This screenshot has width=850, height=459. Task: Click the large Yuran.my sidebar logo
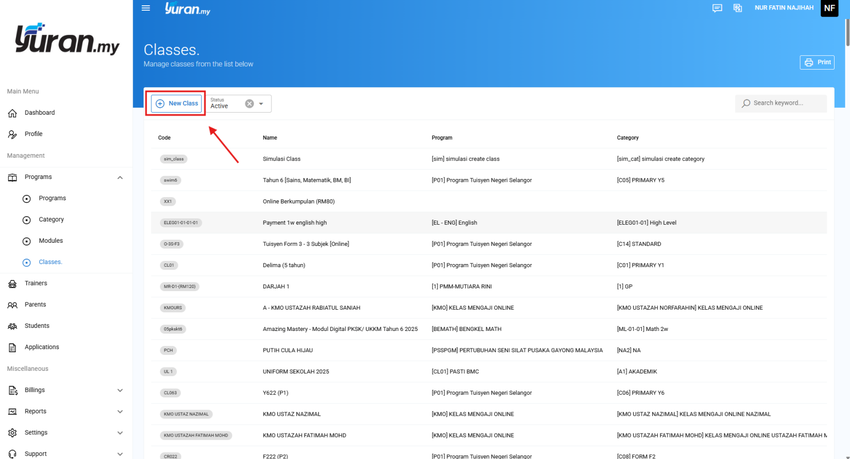pos(67,39)
